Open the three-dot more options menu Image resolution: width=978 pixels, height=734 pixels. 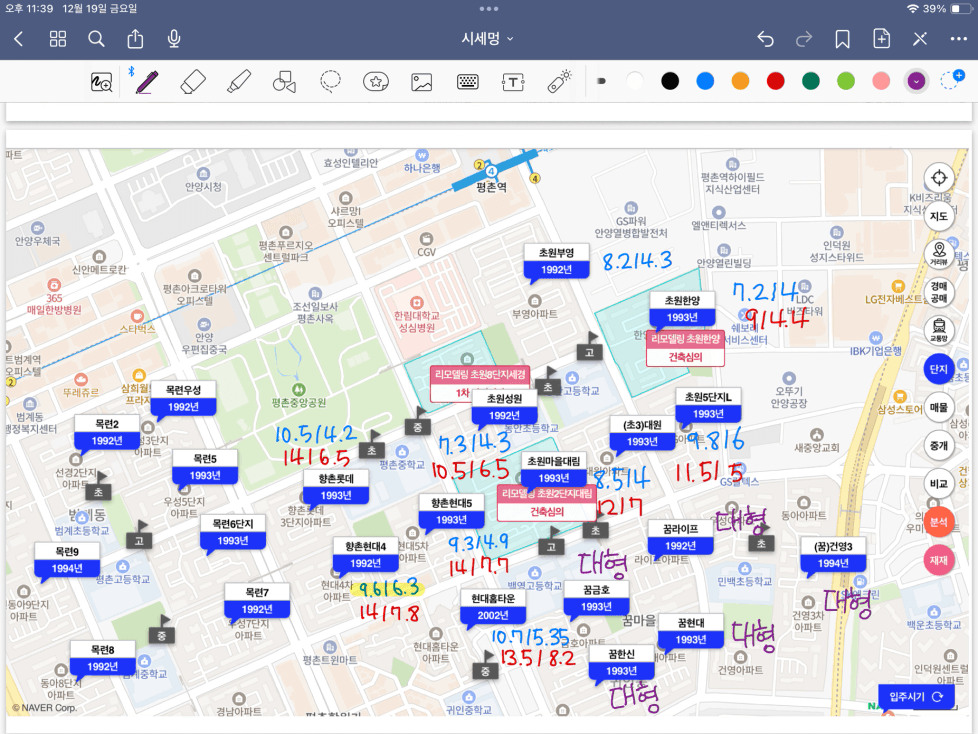point(958,39)
